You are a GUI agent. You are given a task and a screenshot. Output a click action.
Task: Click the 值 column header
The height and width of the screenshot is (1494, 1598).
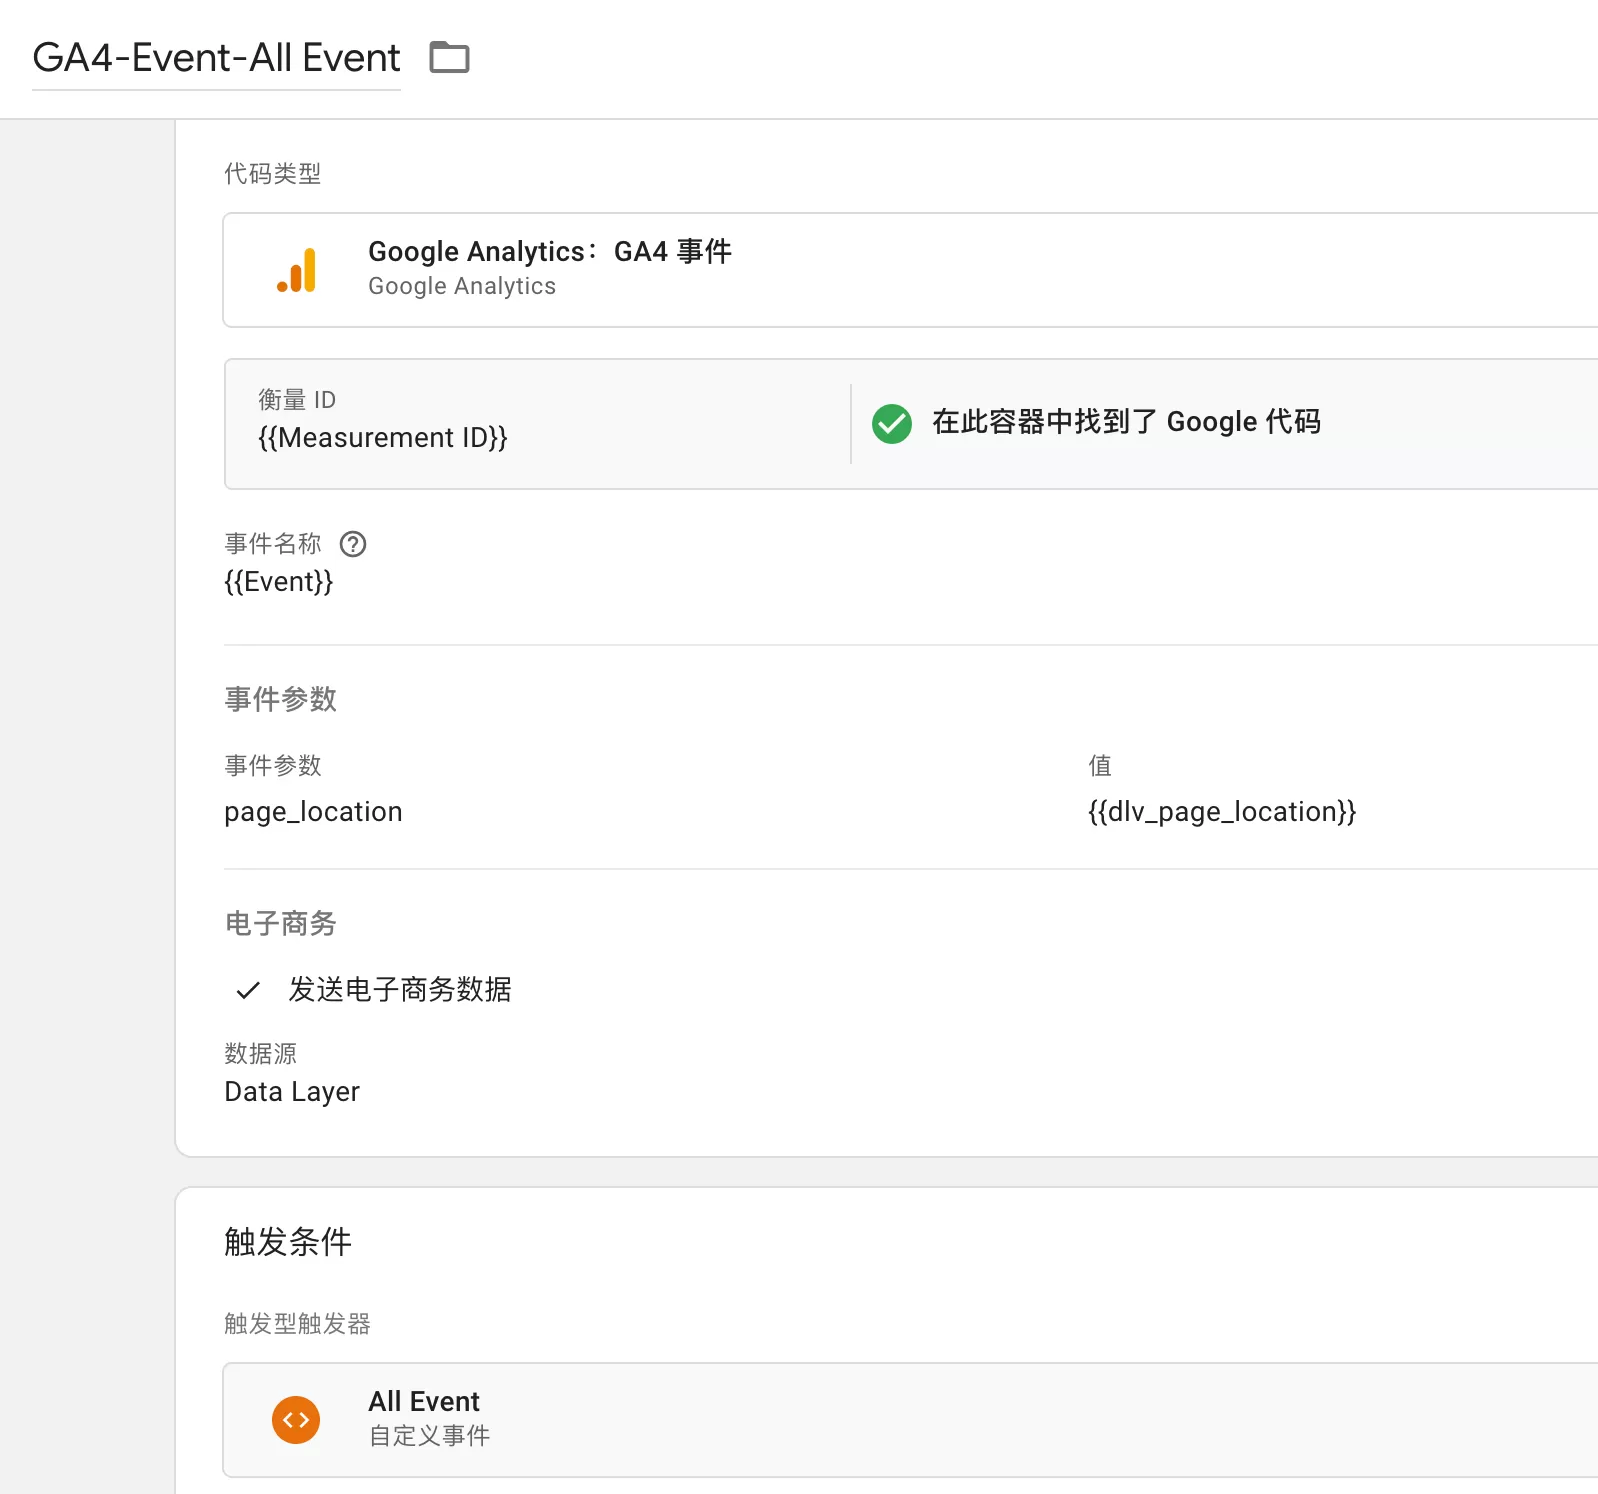1100,766
